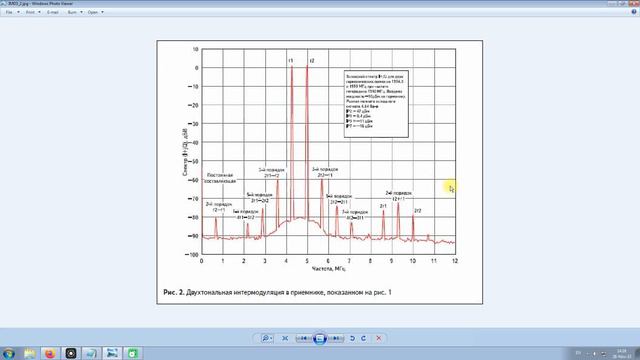
Task: Open the black screen recorder taskbar icon
Action: point(71,353)
